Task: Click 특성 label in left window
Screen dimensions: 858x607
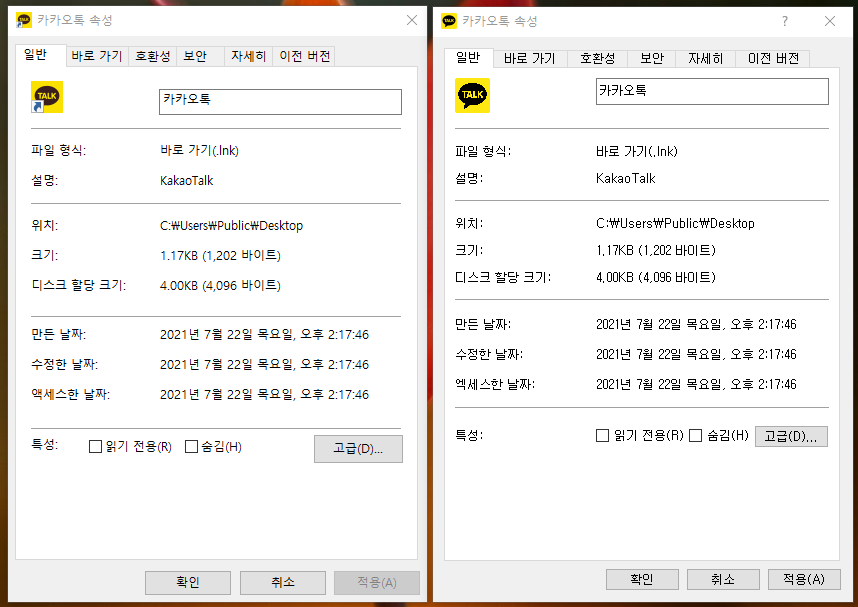Action: (x=44, y=444)
